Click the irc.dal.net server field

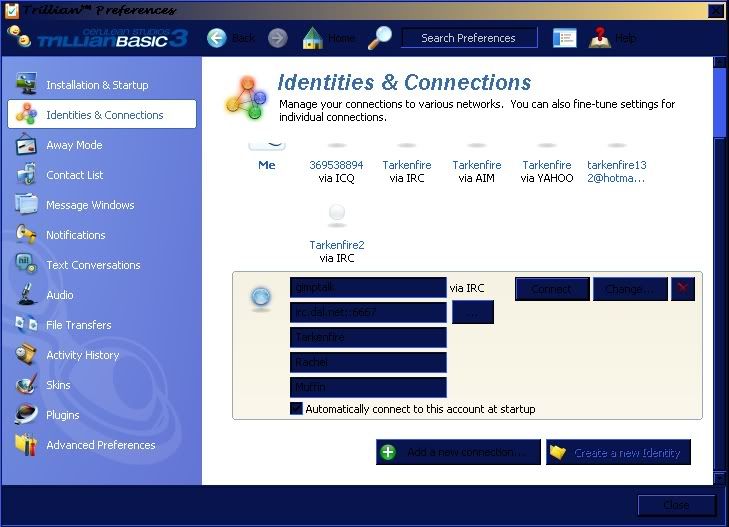tap(368, 312)
